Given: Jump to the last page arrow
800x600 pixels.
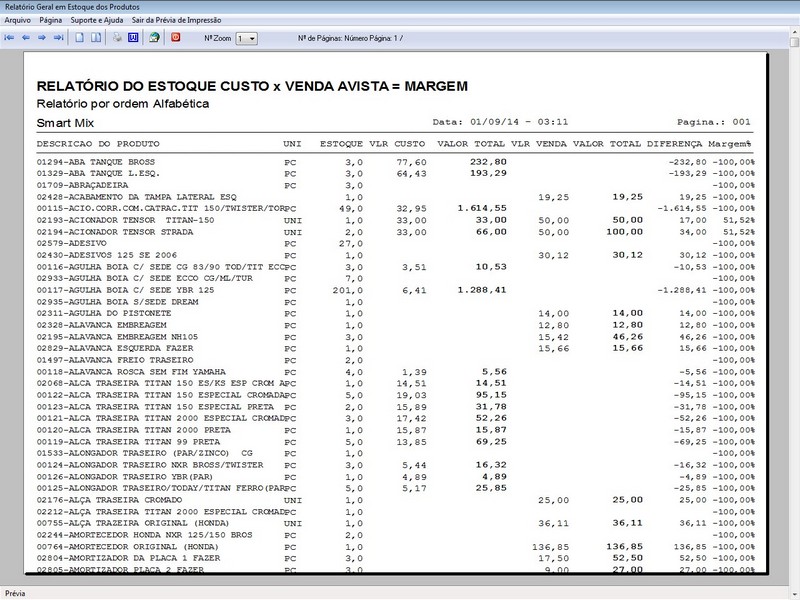Looking at the screenshot, I should [x=58, y=37].
